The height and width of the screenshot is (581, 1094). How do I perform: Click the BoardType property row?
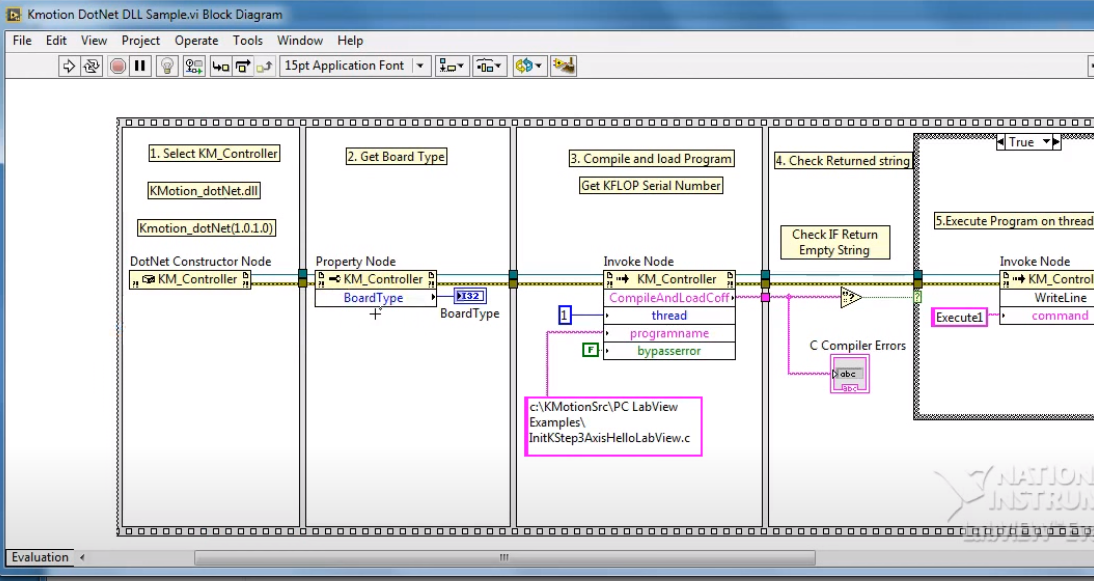pos(374,298)
